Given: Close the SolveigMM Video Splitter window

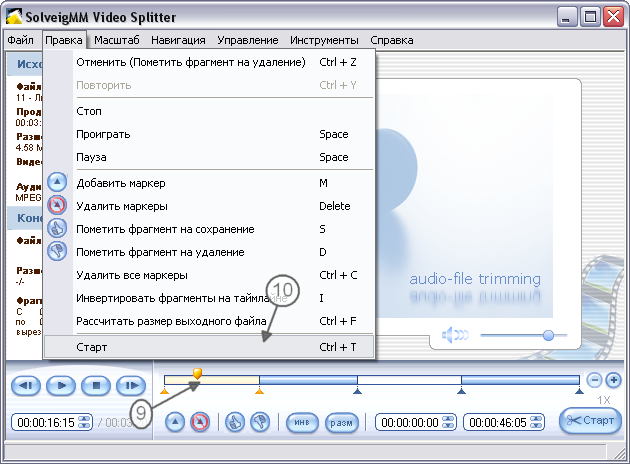Looking at the screenshot, I should (x=614, y=17).
